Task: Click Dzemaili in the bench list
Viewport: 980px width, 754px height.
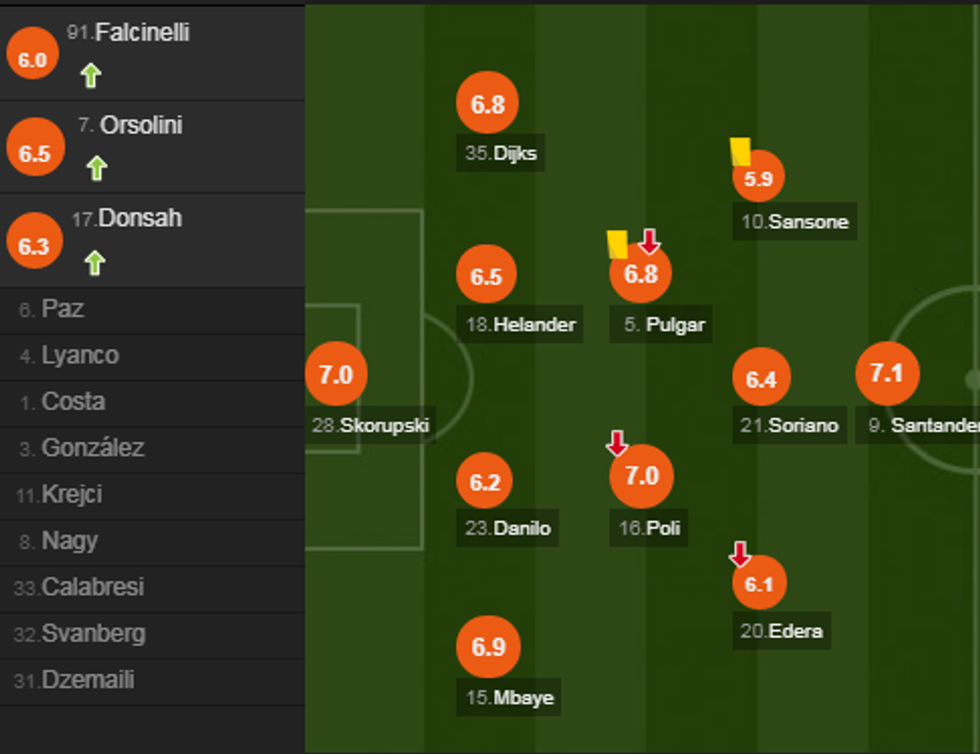Action: pyautogui.click(x=87, y=681)
